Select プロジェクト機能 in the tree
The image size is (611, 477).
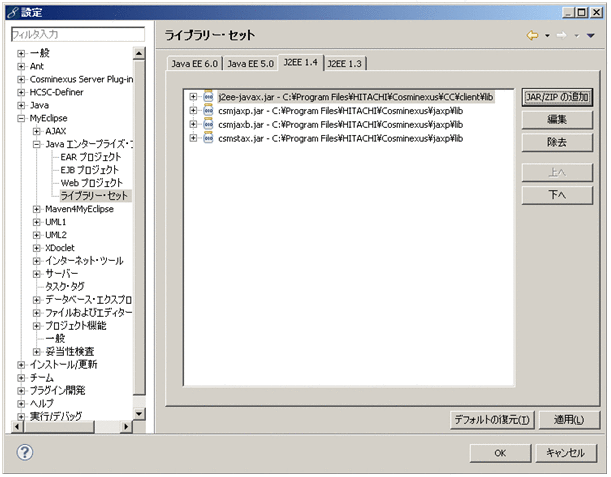[x=76, y=325]
